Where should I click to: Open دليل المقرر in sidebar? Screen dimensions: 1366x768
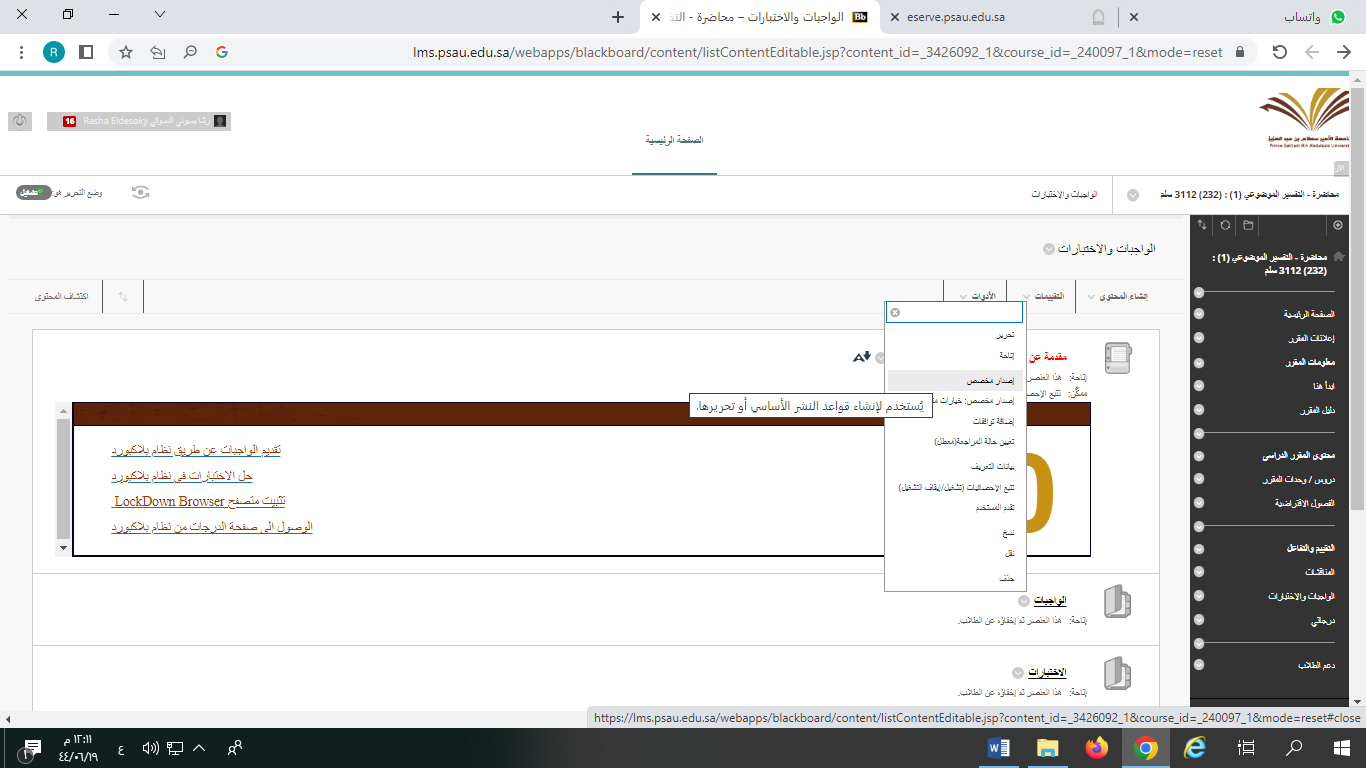1316,410
